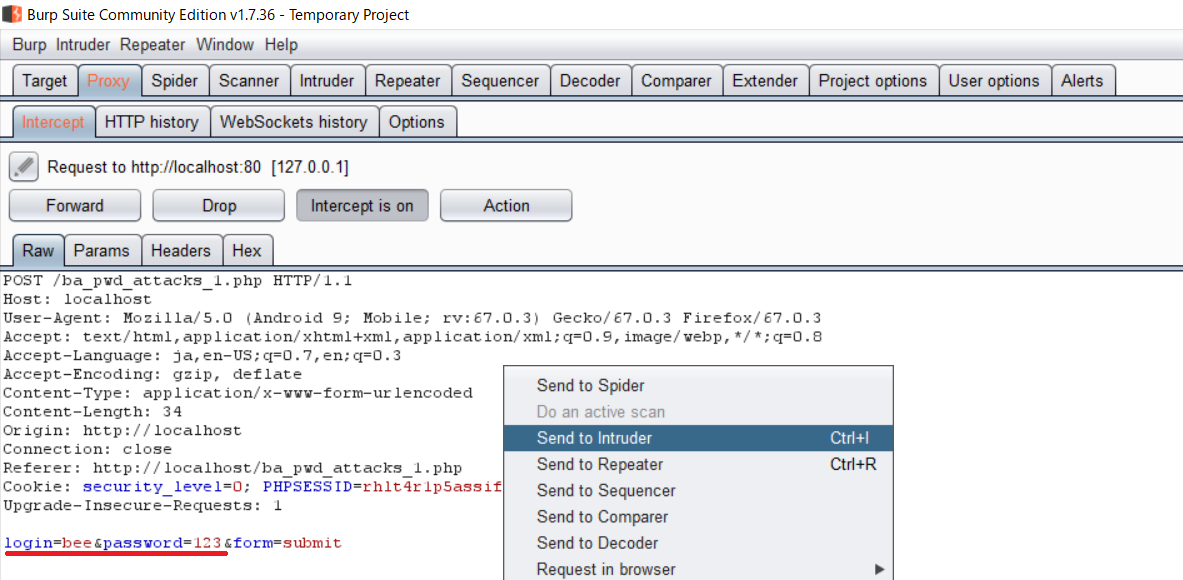
Task: Open the Extender tab
Action: pos(765,81)
